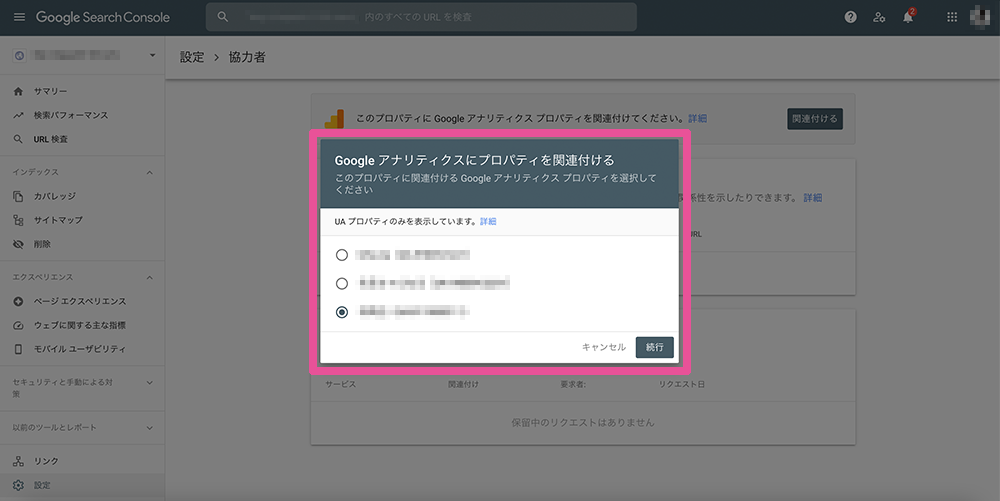Open ページ エクスペリエンス report
Screen dimensions: 1000x501
coord(80,301)
